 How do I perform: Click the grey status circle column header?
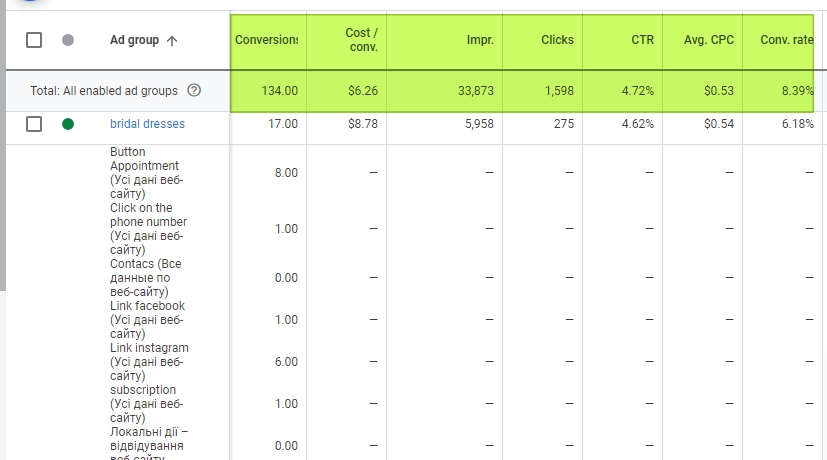[x=68, y=41]
